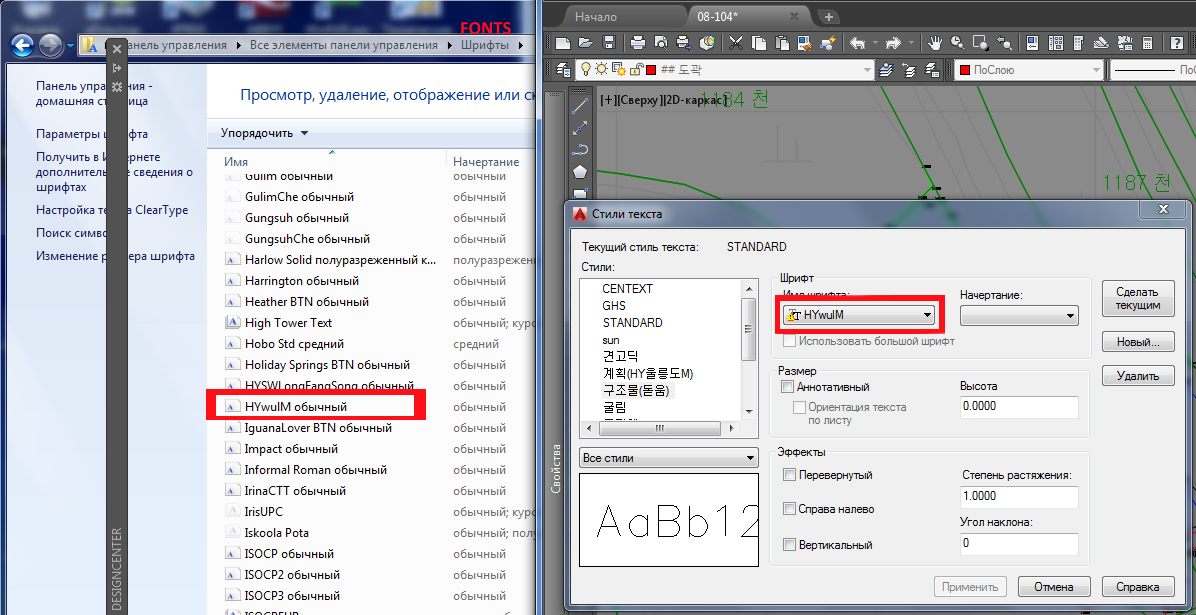The width and height of the screenshot is (1196, 615).
Task: Click the Шрифты breadcrumb in address bar
Action: [484, 45]
